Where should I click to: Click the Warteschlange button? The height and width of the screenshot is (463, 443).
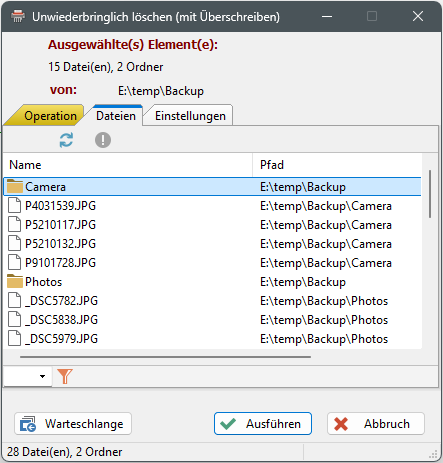(73, 424)
